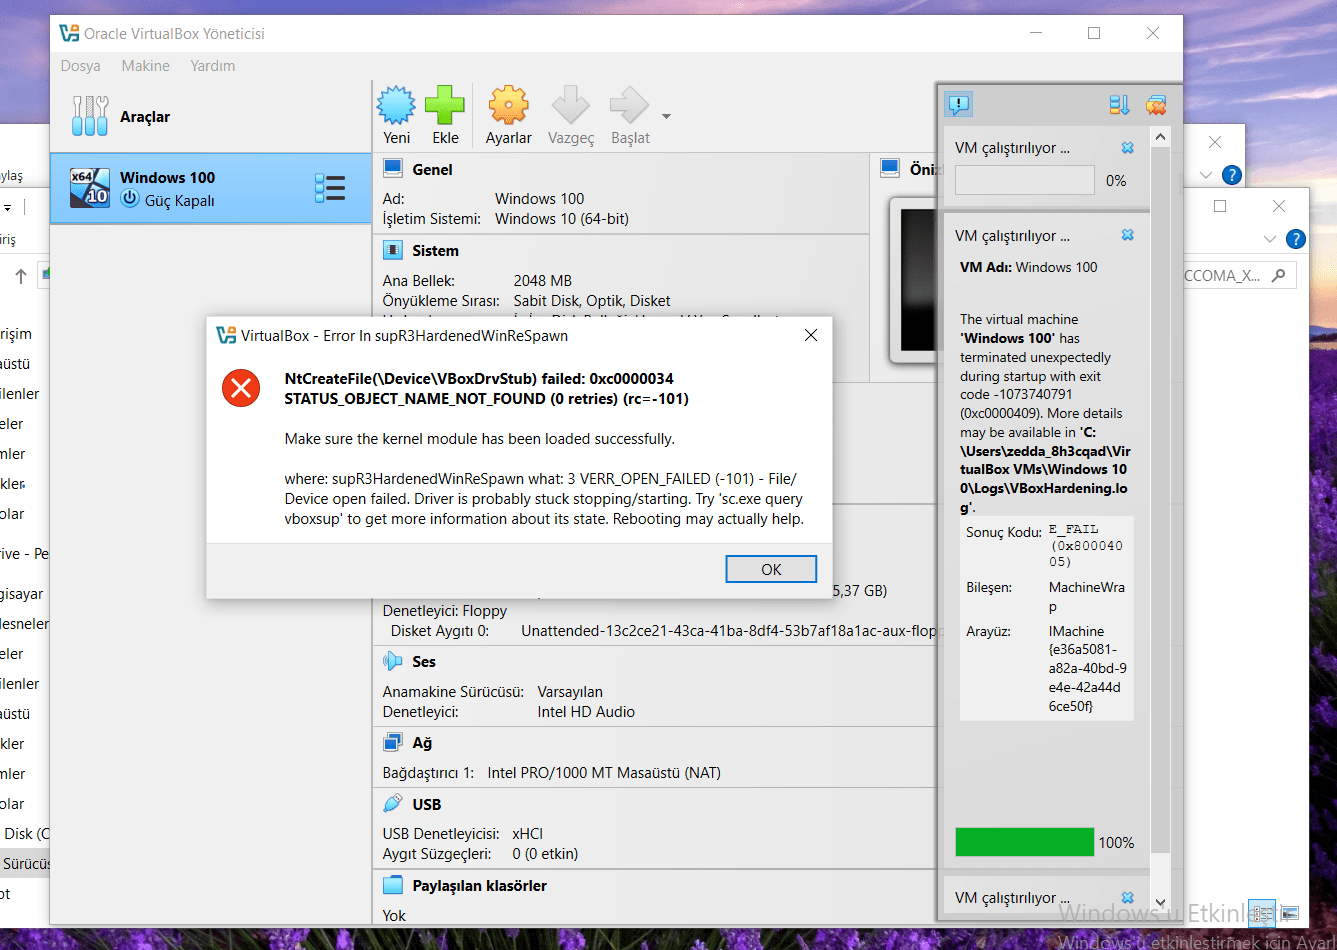This screenshot has width=1337, height=950.
Task: Open the Makine menu
Action: click(x=146, y=66)
